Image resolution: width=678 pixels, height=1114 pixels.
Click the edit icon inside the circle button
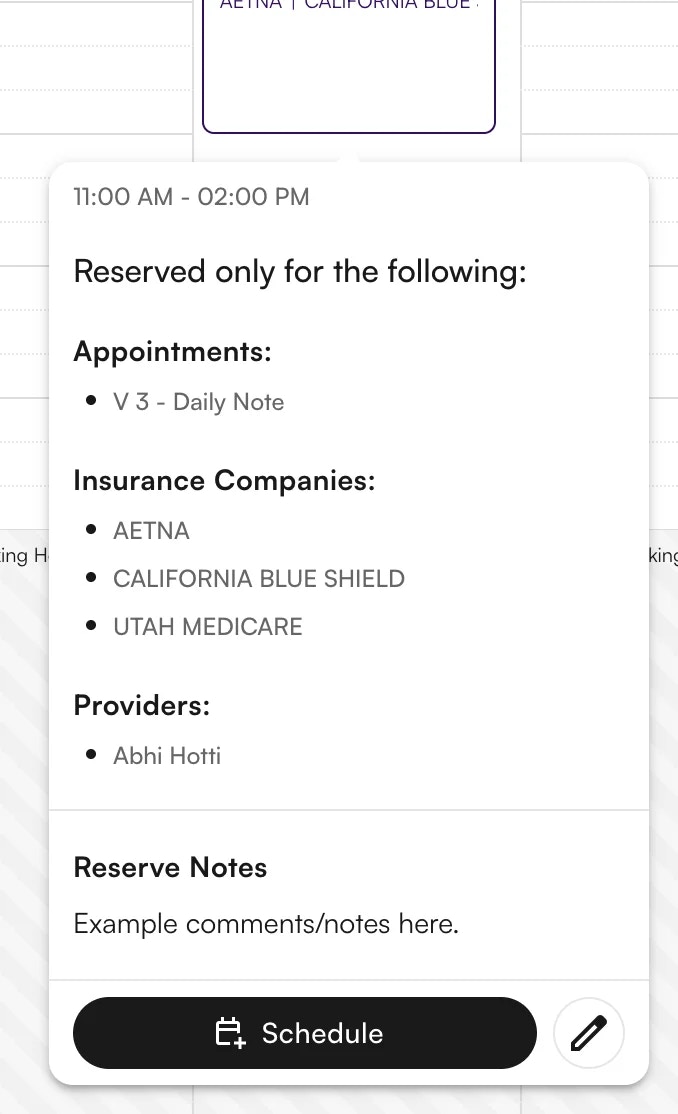tap(588, 1033)
